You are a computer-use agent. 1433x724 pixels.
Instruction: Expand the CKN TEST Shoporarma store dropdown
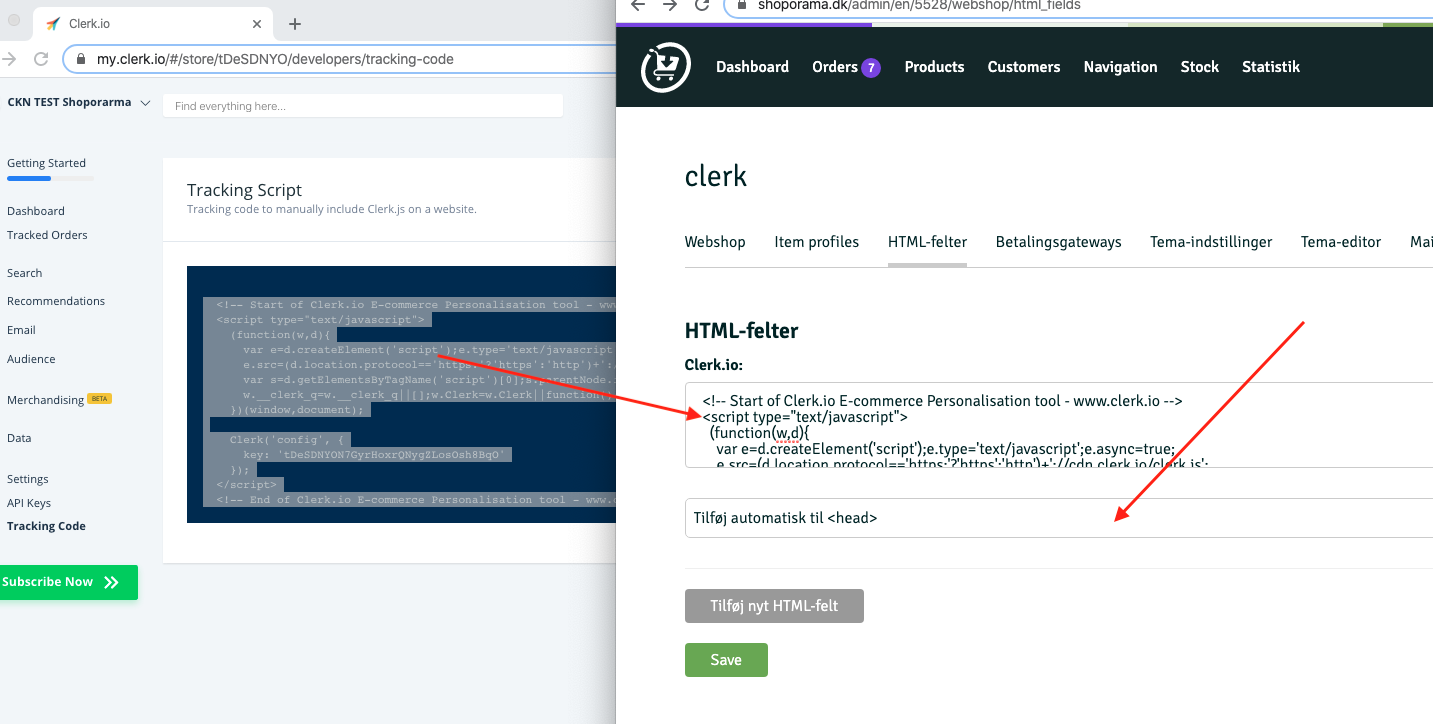145,102
